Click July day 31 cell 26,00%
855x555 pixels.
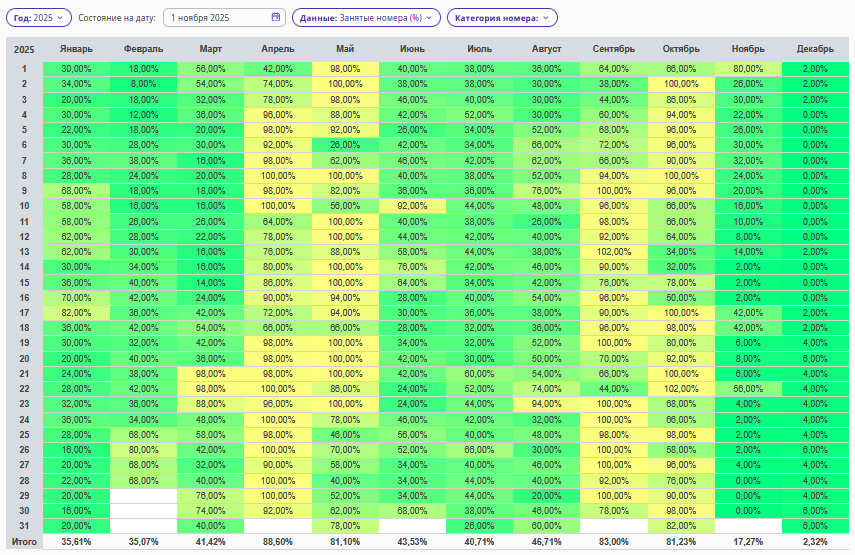[479, 526]
